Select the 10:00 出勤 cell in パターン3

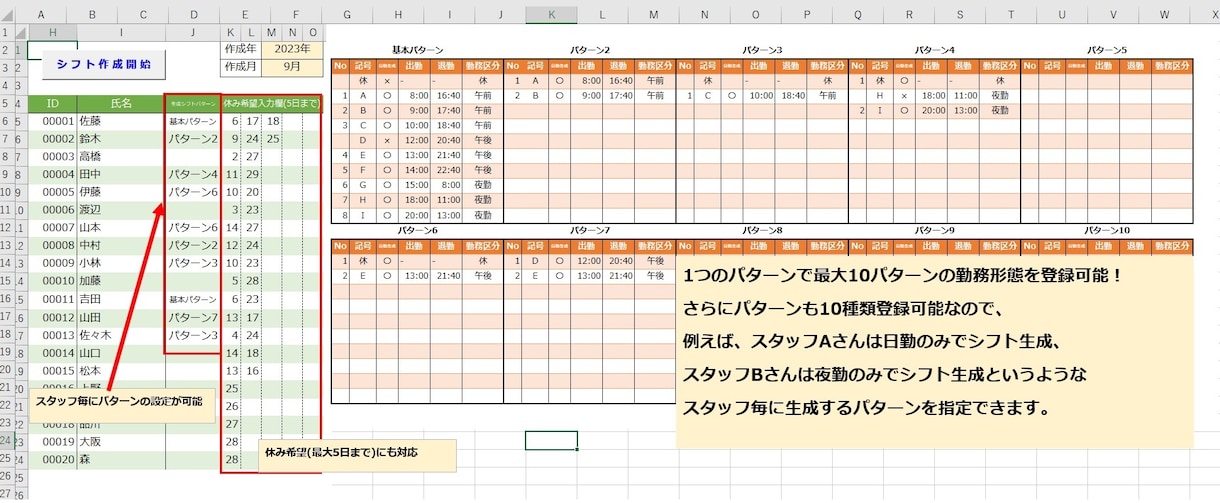761,95
